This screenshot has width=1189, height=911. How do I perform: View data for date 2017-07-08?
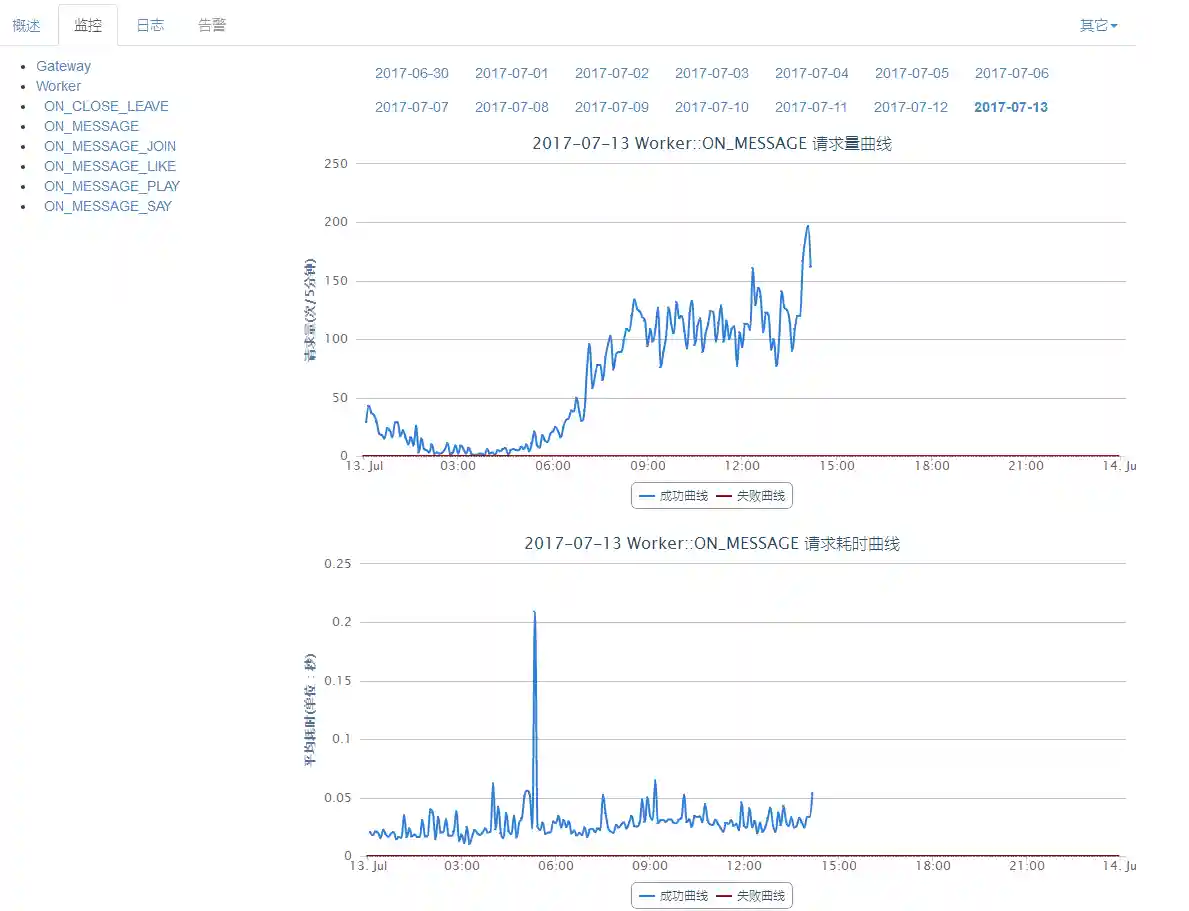[512, 107]
